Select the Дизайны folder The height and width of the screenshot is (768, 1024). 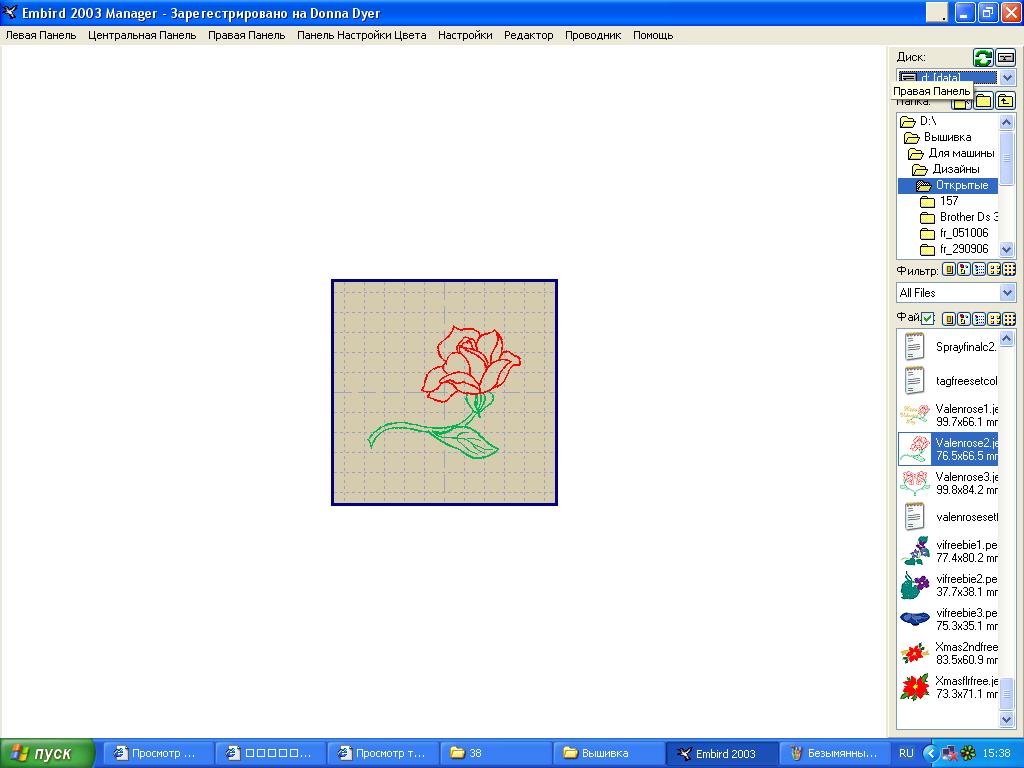[x=946, y=169]
